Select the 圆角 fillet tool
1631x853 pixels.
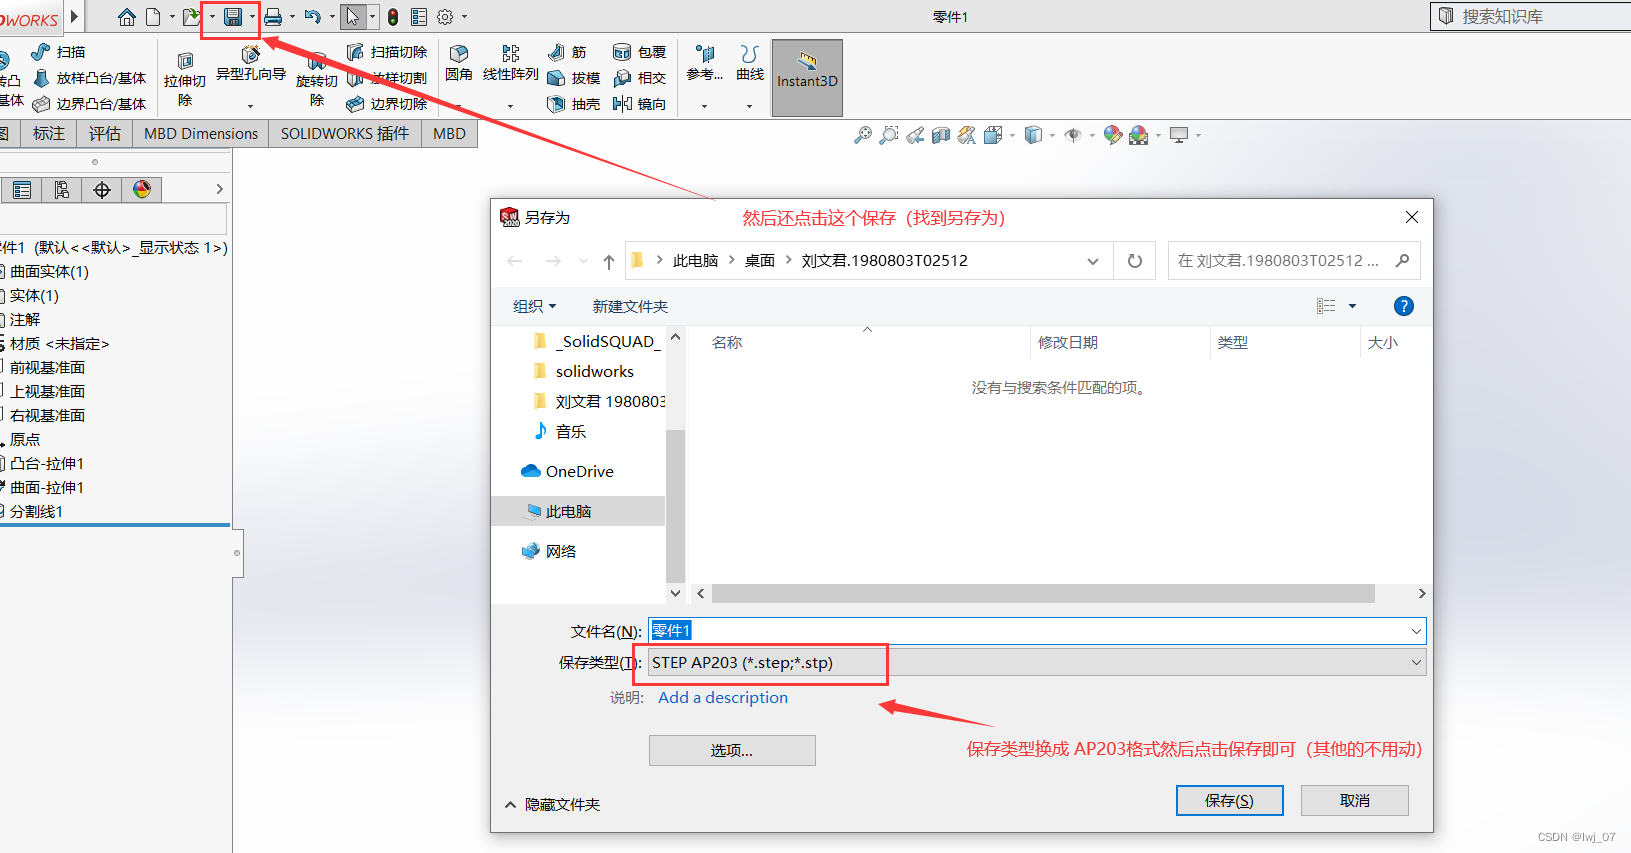(459, 62)
